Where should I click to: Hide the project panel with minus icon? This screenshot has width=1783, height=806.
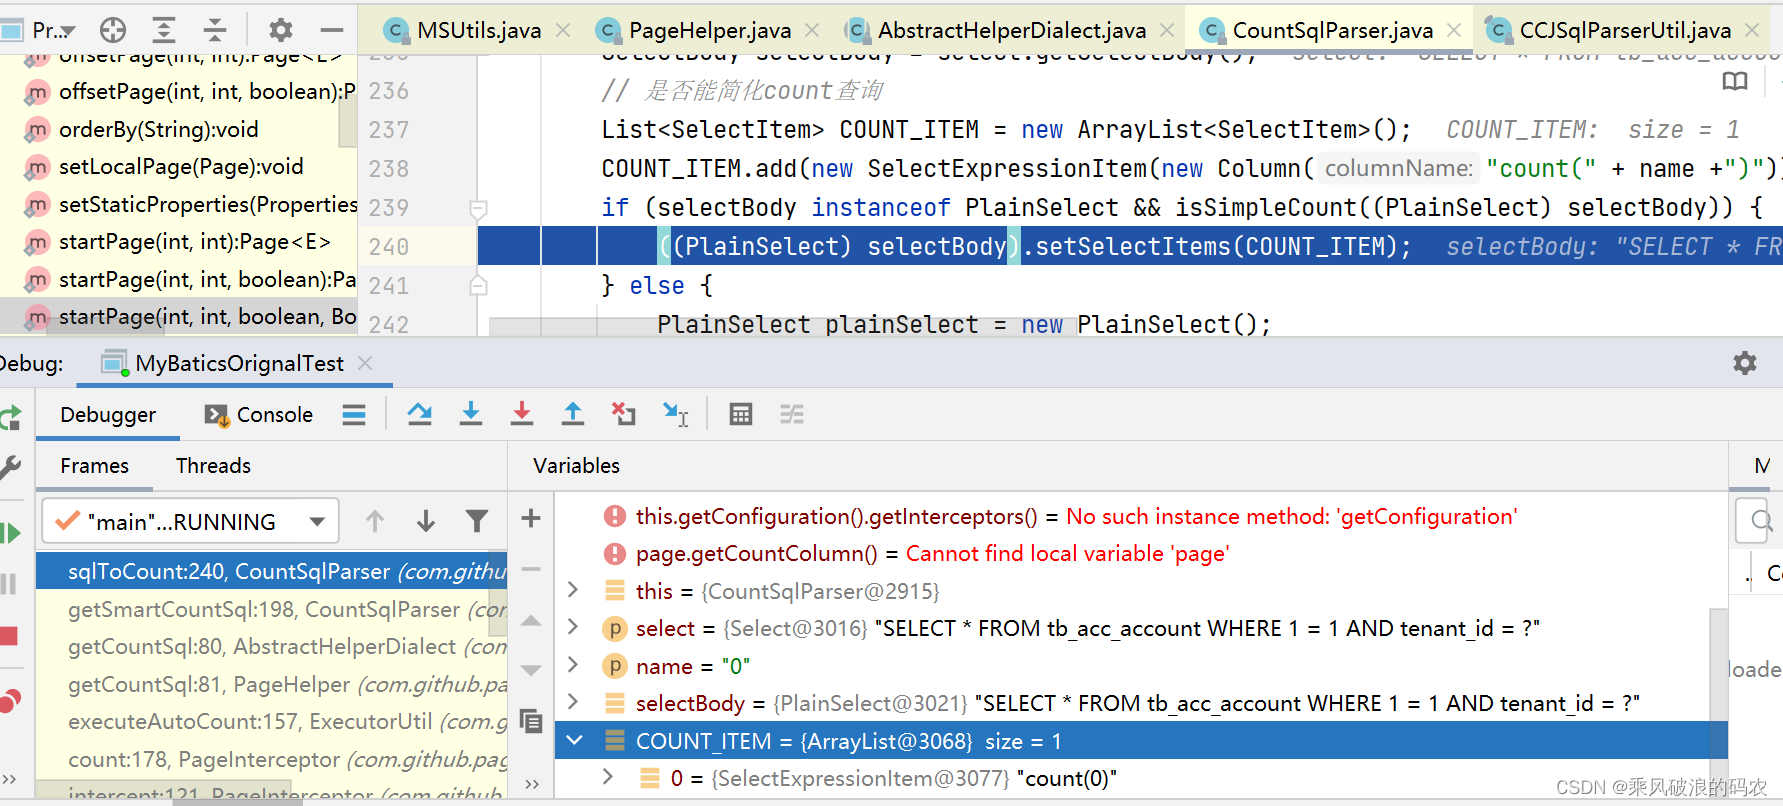[332, 30]
